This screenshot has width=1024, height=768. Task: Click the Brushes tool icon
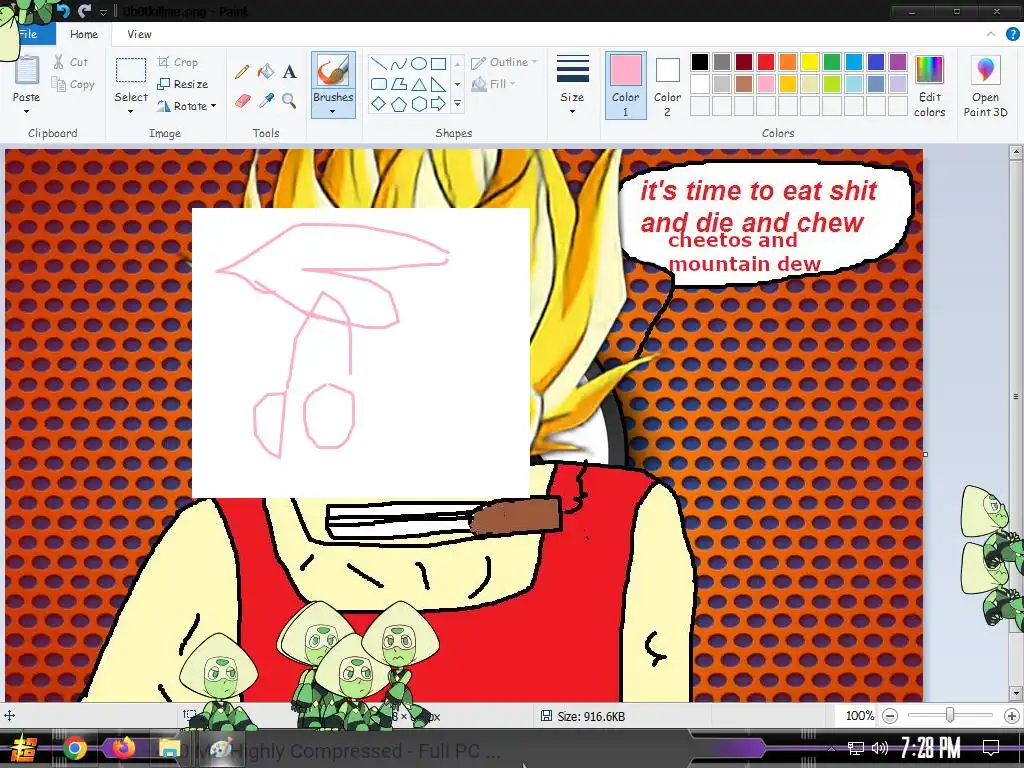coord(333,71)
